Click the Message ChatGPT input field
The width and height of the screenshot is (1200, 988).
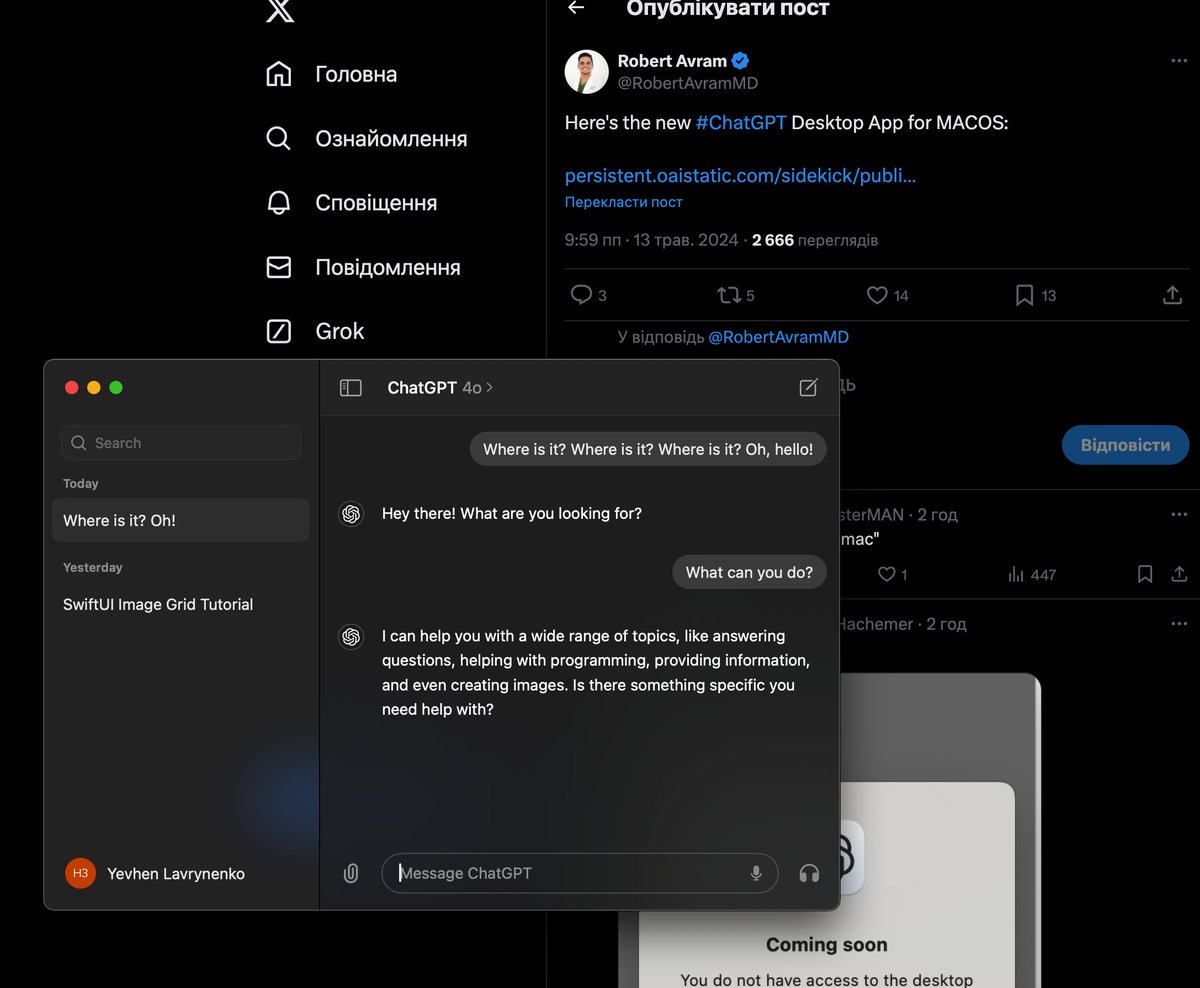(560, 873)
